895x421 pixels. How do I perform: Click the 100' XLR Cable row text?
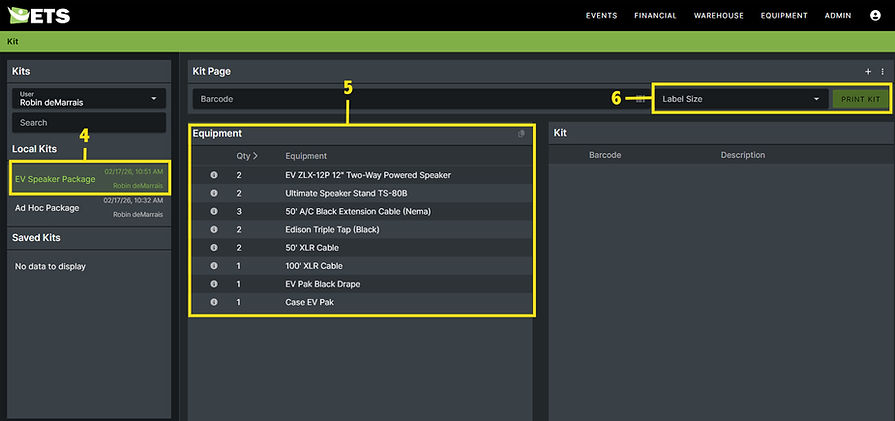click(314, 266)
